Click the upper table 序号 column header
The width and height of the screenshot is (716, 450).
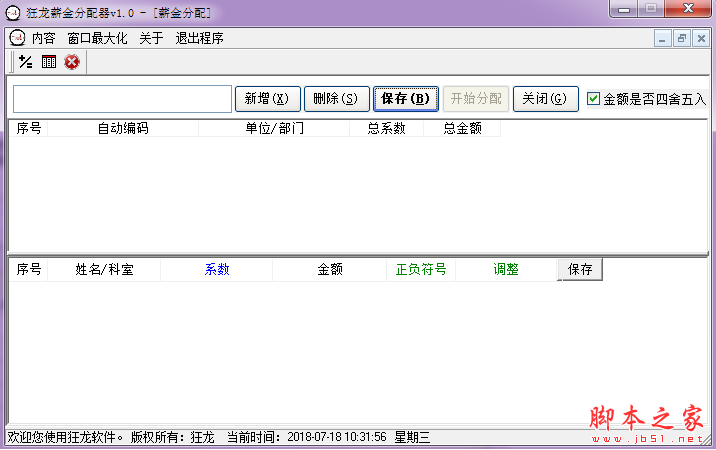tap(29, 128)
